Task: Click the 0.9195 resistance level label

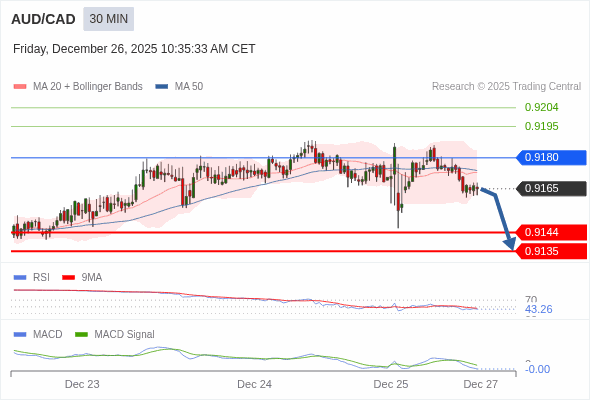Action: point(541,126)
